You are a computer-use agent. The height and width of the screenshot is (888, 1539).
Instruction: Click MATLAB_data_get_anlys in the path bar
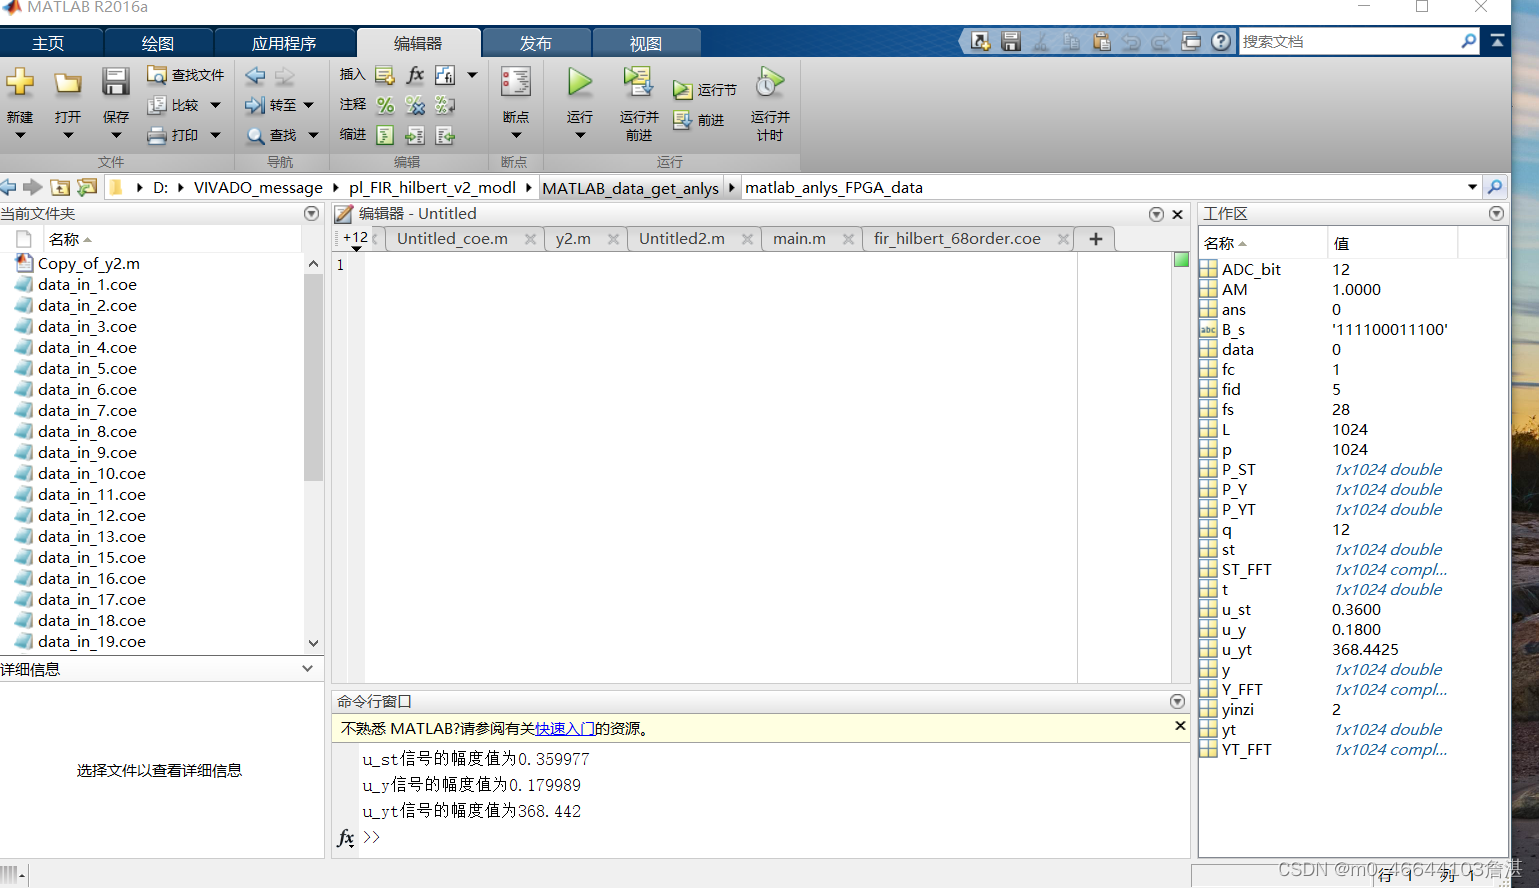[x=630, y=188]
